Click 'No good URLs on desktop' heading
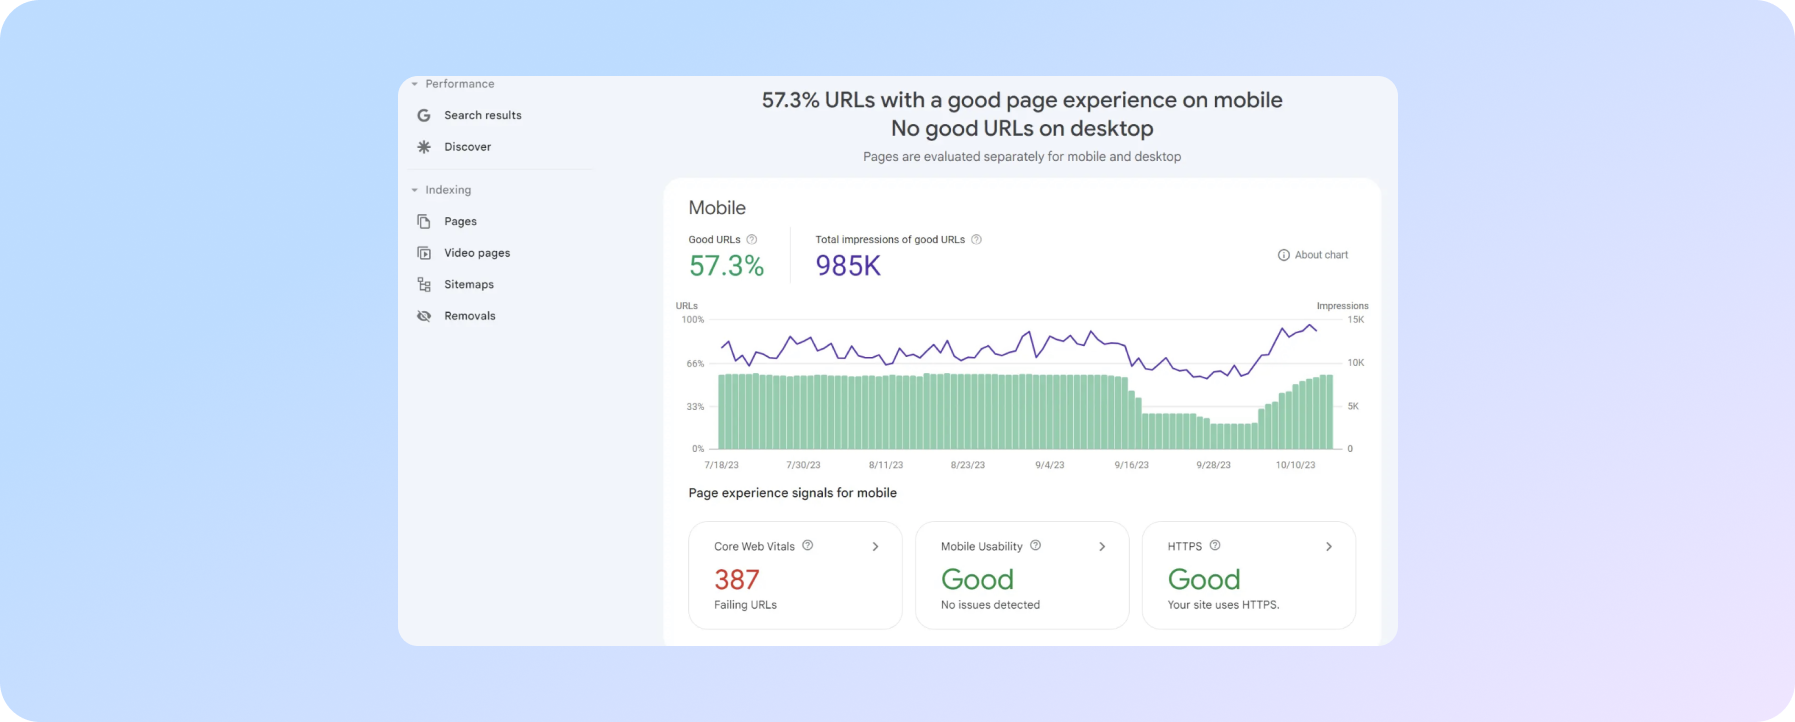Image resolution: width=1795 pixels, height=722 pixels. tap(1022, 129)
